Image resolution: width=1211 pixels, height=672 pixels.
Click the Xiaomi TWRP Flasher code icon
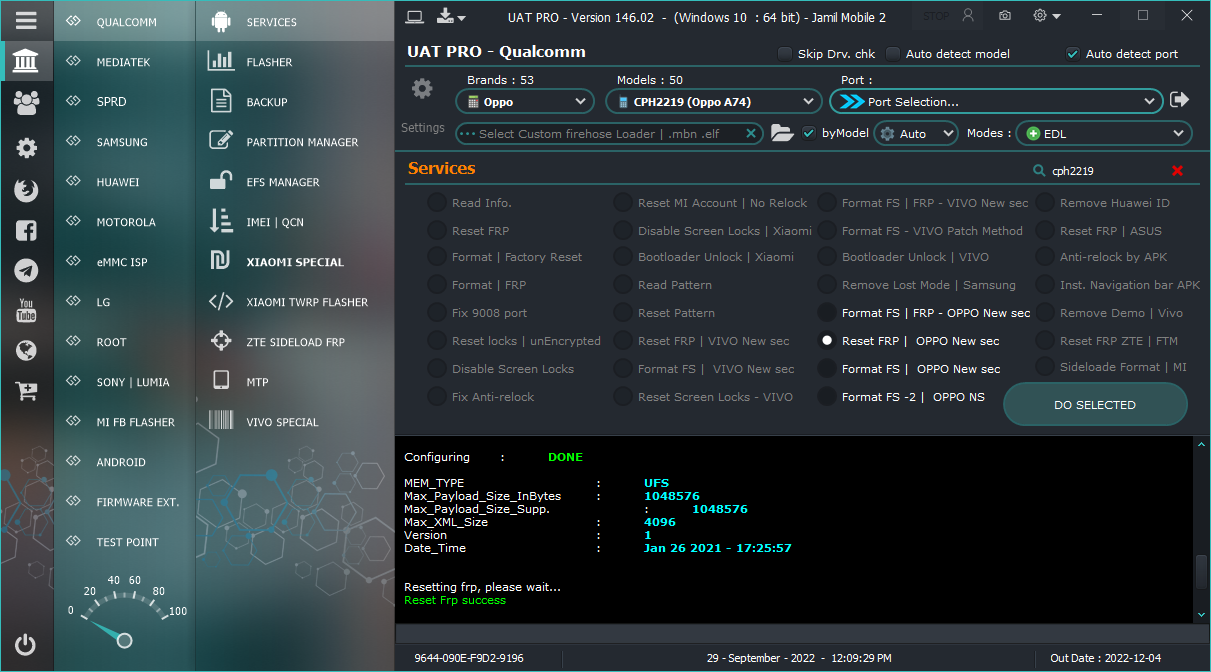(221, 301)
